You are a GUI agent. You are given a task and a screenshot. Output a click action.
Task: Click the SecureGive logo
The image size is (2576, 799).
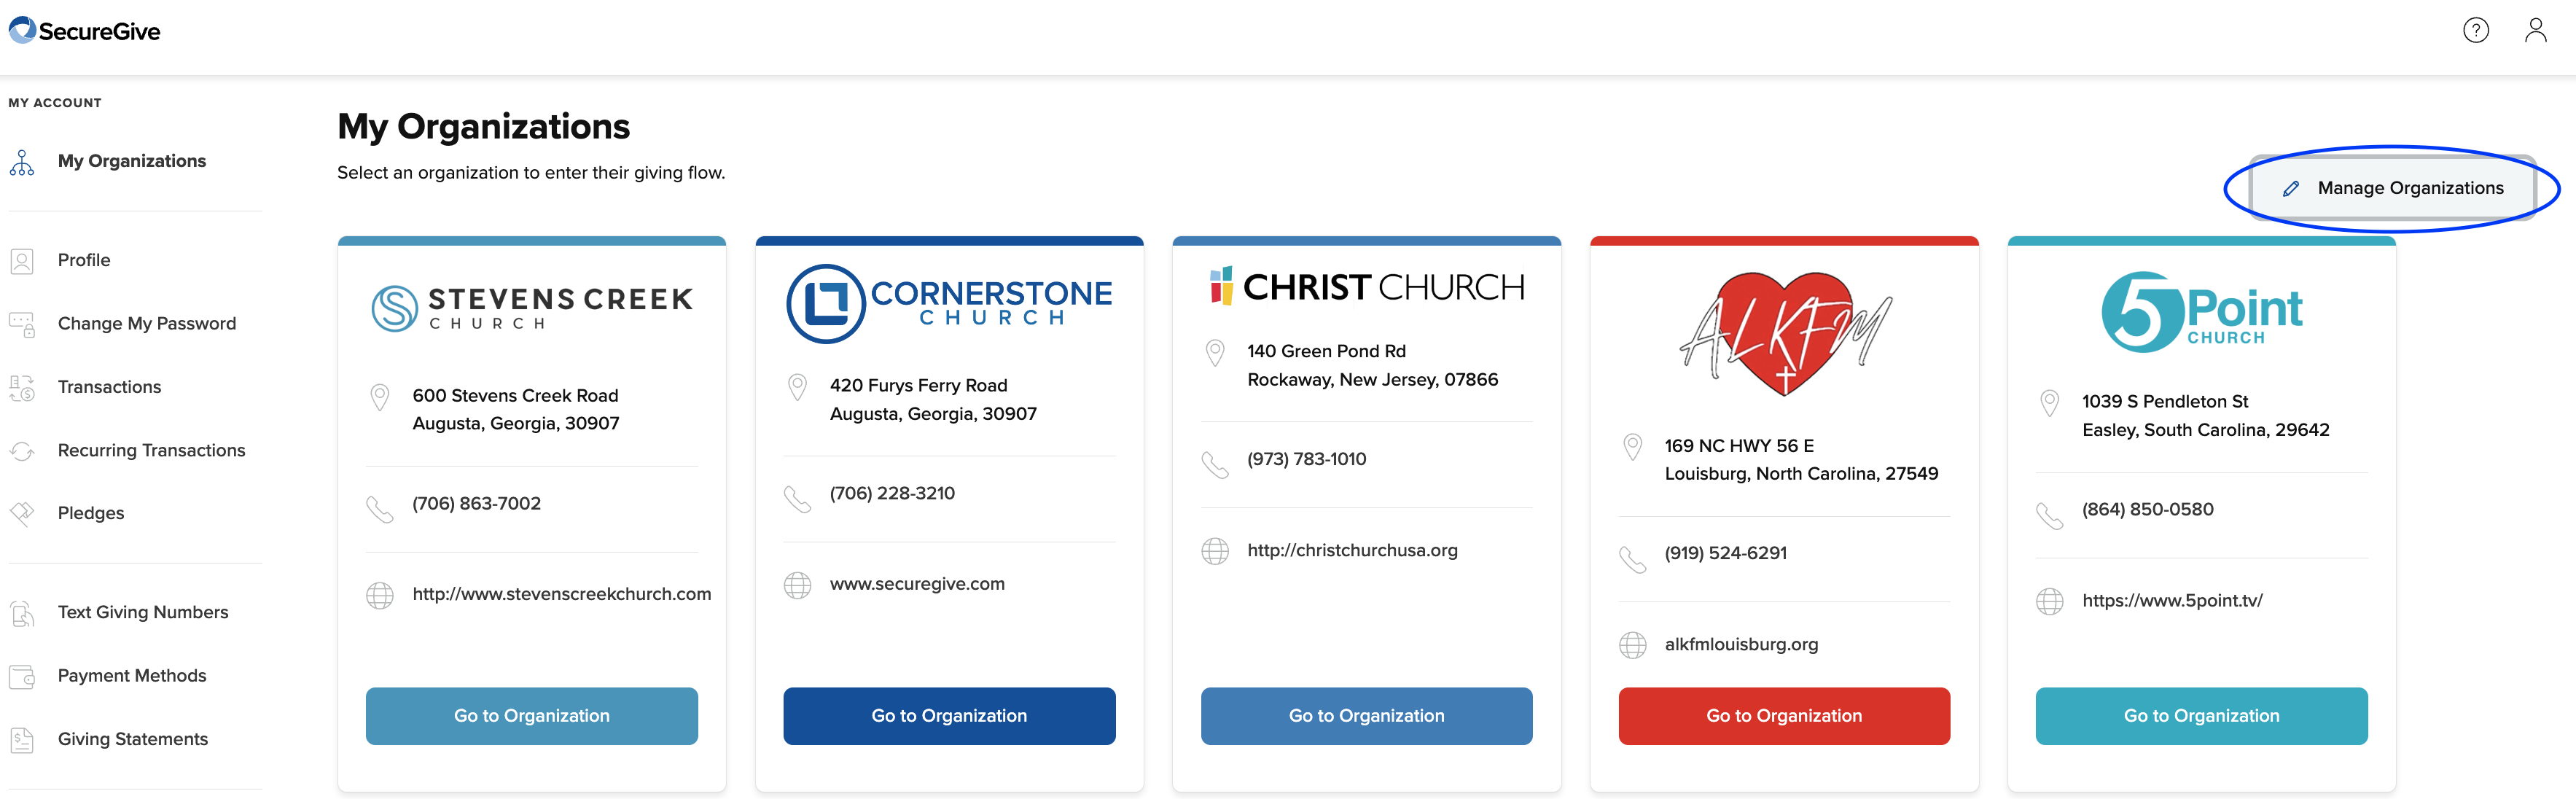(x=85, y=31)
